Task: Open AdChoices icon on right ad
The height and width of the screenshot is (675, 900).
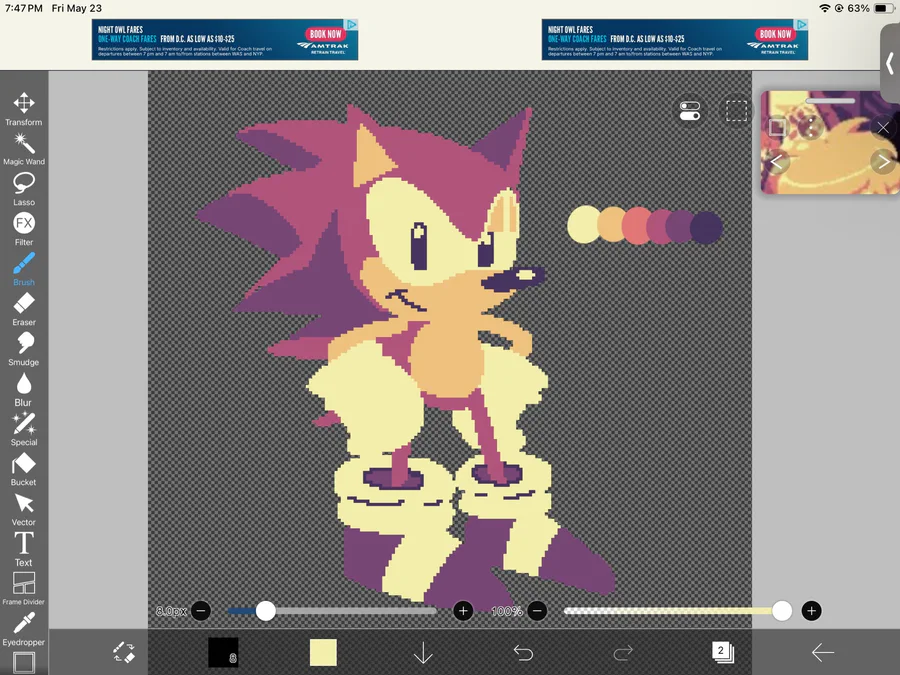Action: (802, 25)
